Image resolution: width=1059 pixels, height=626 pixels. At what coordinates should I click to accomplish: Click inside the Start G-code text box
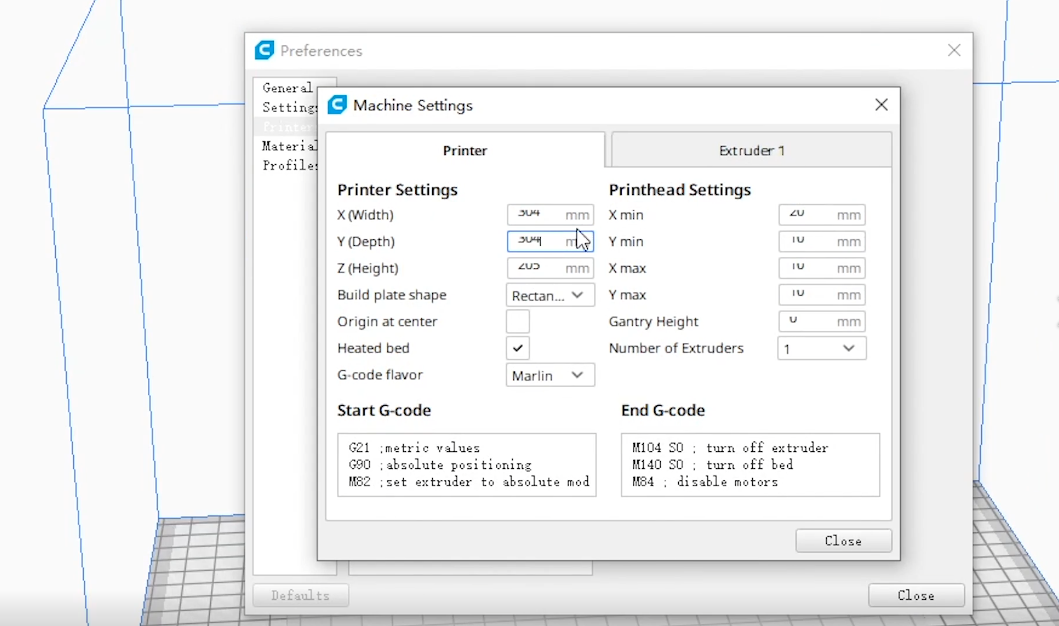click(x=467, y=465)
